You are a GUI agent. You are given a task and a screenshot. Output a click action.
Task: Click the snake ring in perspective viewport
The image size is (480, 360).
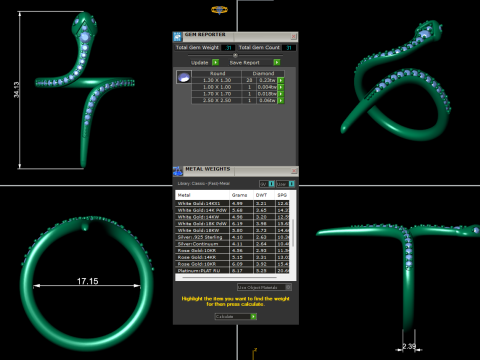pos(397,80)
